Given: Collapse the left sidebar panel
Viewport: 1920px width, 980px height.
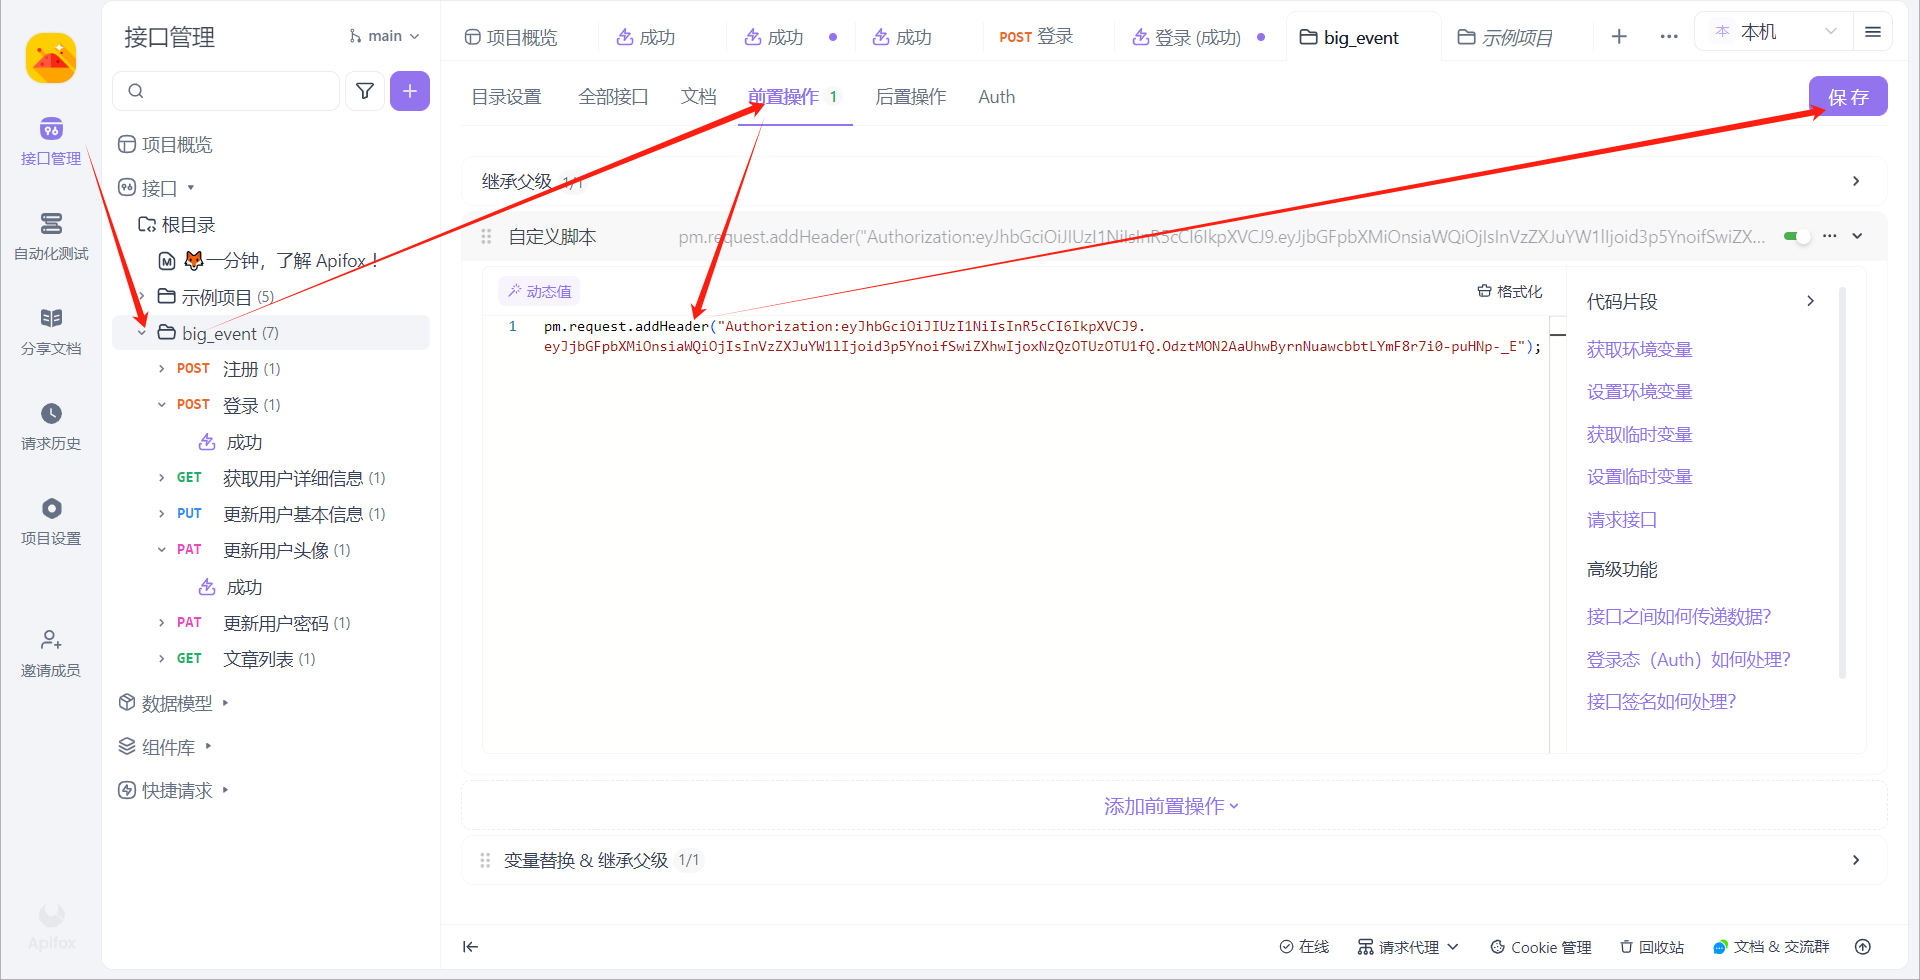Looking at the screenshot, I should [x=470, y=947].
